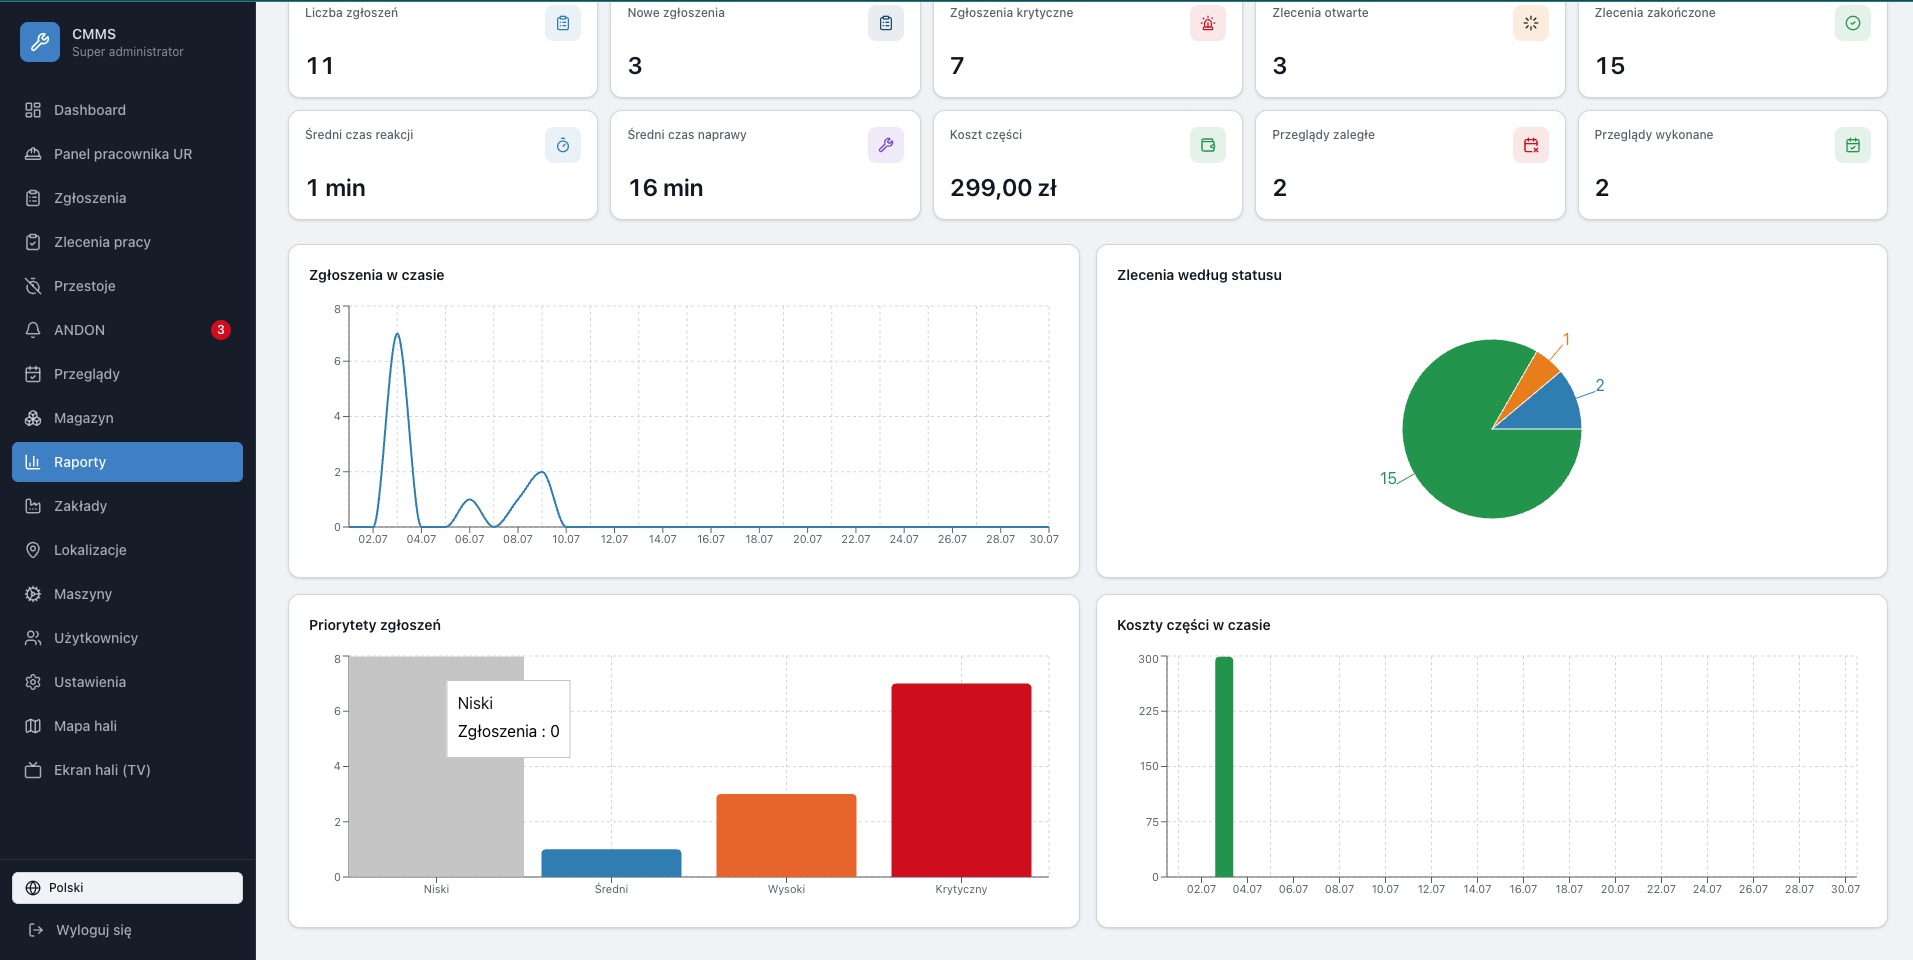
Task: Click the Przeglądy zaległe calendar-x icon
Action: [x=1531, y=145]
